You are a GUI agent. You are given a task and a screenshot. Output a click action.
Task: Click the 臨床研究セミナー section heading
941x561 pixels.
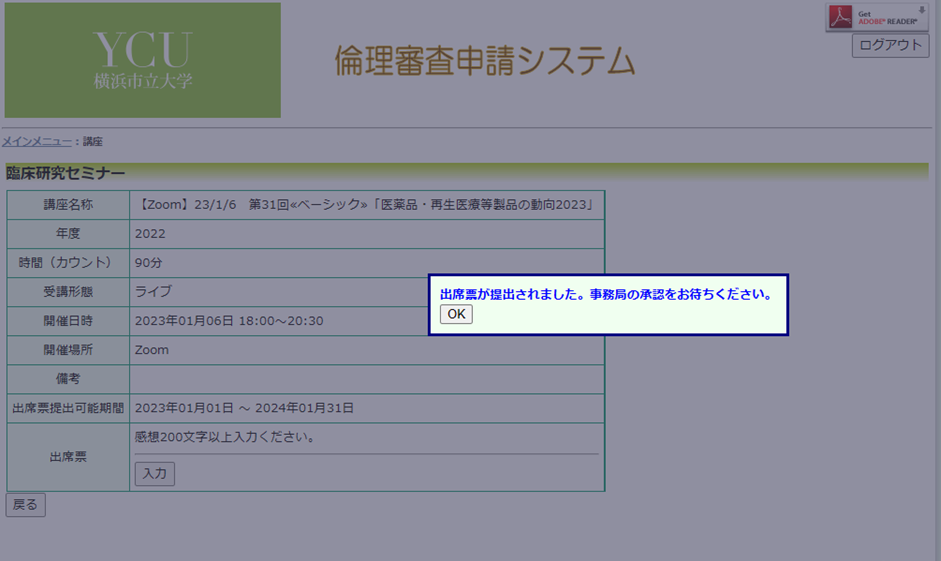[x=66, y=174]
